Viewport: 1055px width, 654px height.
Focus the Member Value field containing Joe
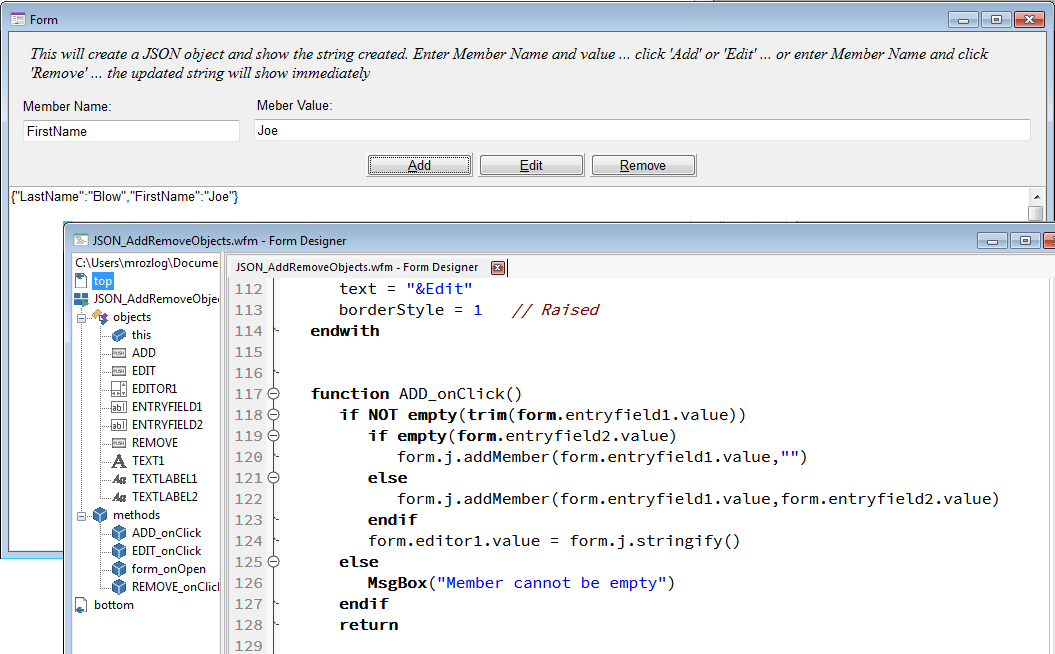[x=642, y=131]
